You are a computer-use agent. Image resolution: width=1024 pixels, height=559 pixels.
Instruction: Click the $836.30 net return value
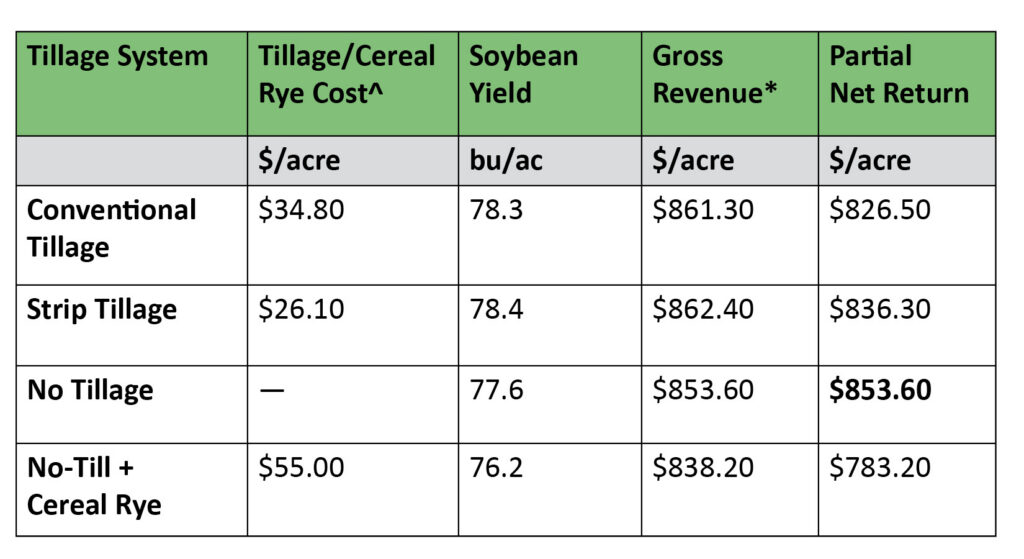click(x=880, y=310)
